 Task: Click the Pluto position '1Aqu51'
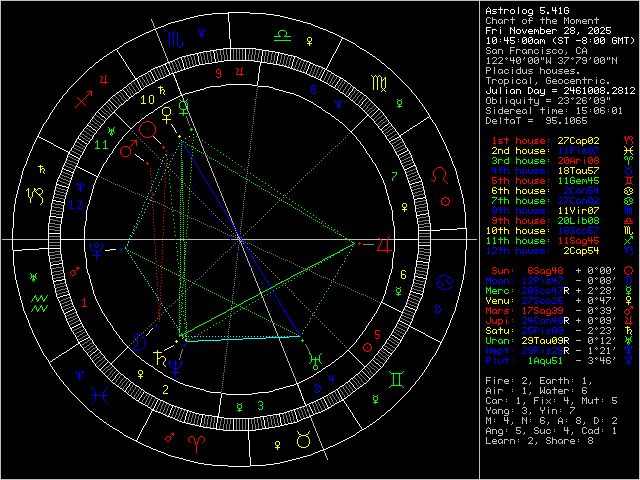pos(545,360)
